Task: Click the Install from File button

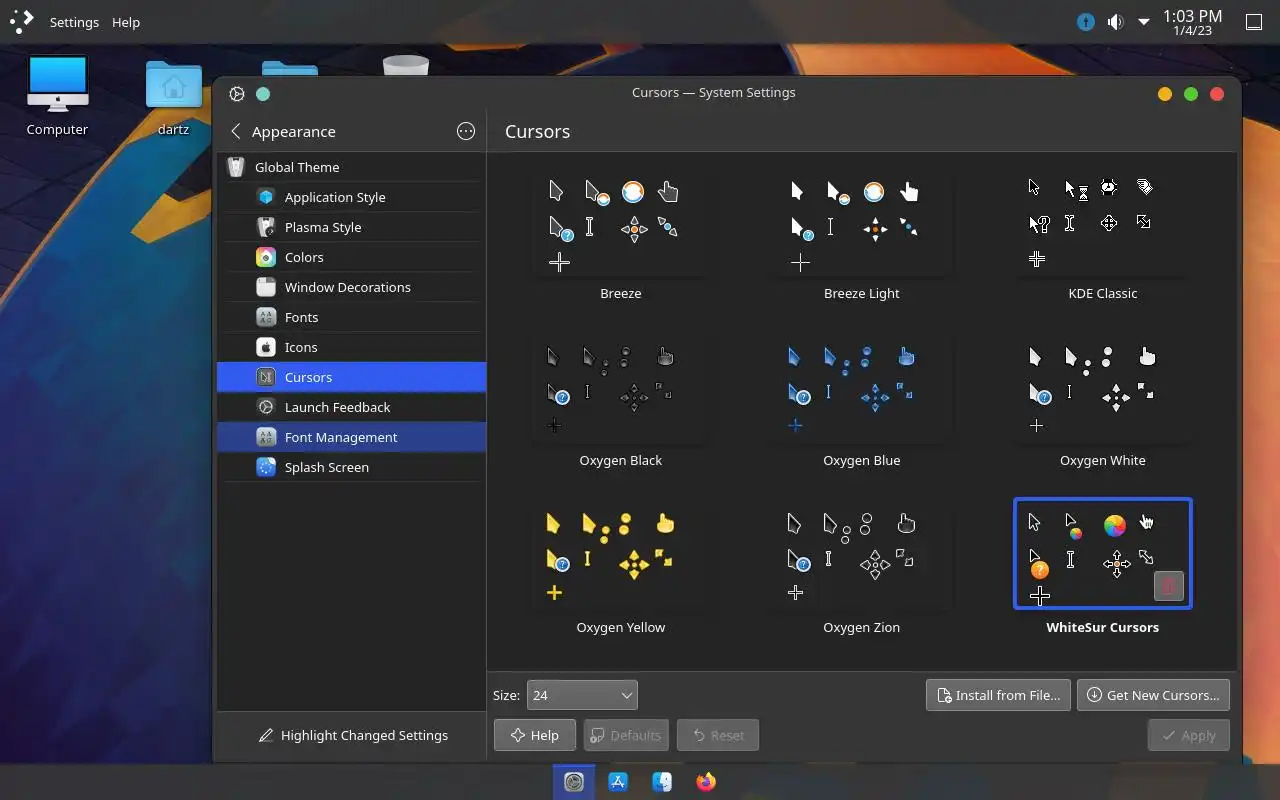Action: pos(998,695)
